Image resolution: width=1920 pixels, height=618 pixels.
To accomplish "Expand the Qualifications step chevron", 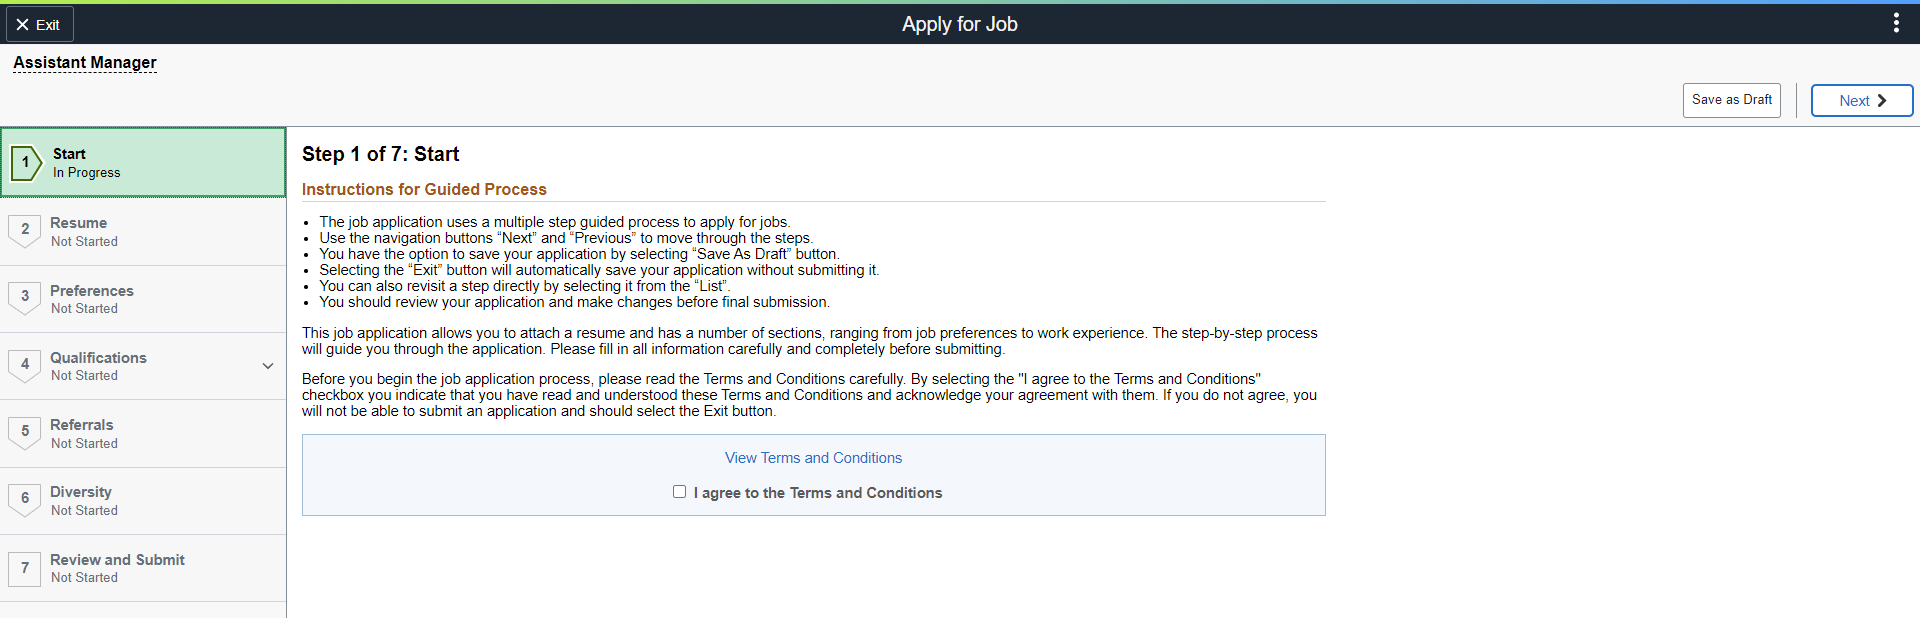I will click(x=268, y=366).
